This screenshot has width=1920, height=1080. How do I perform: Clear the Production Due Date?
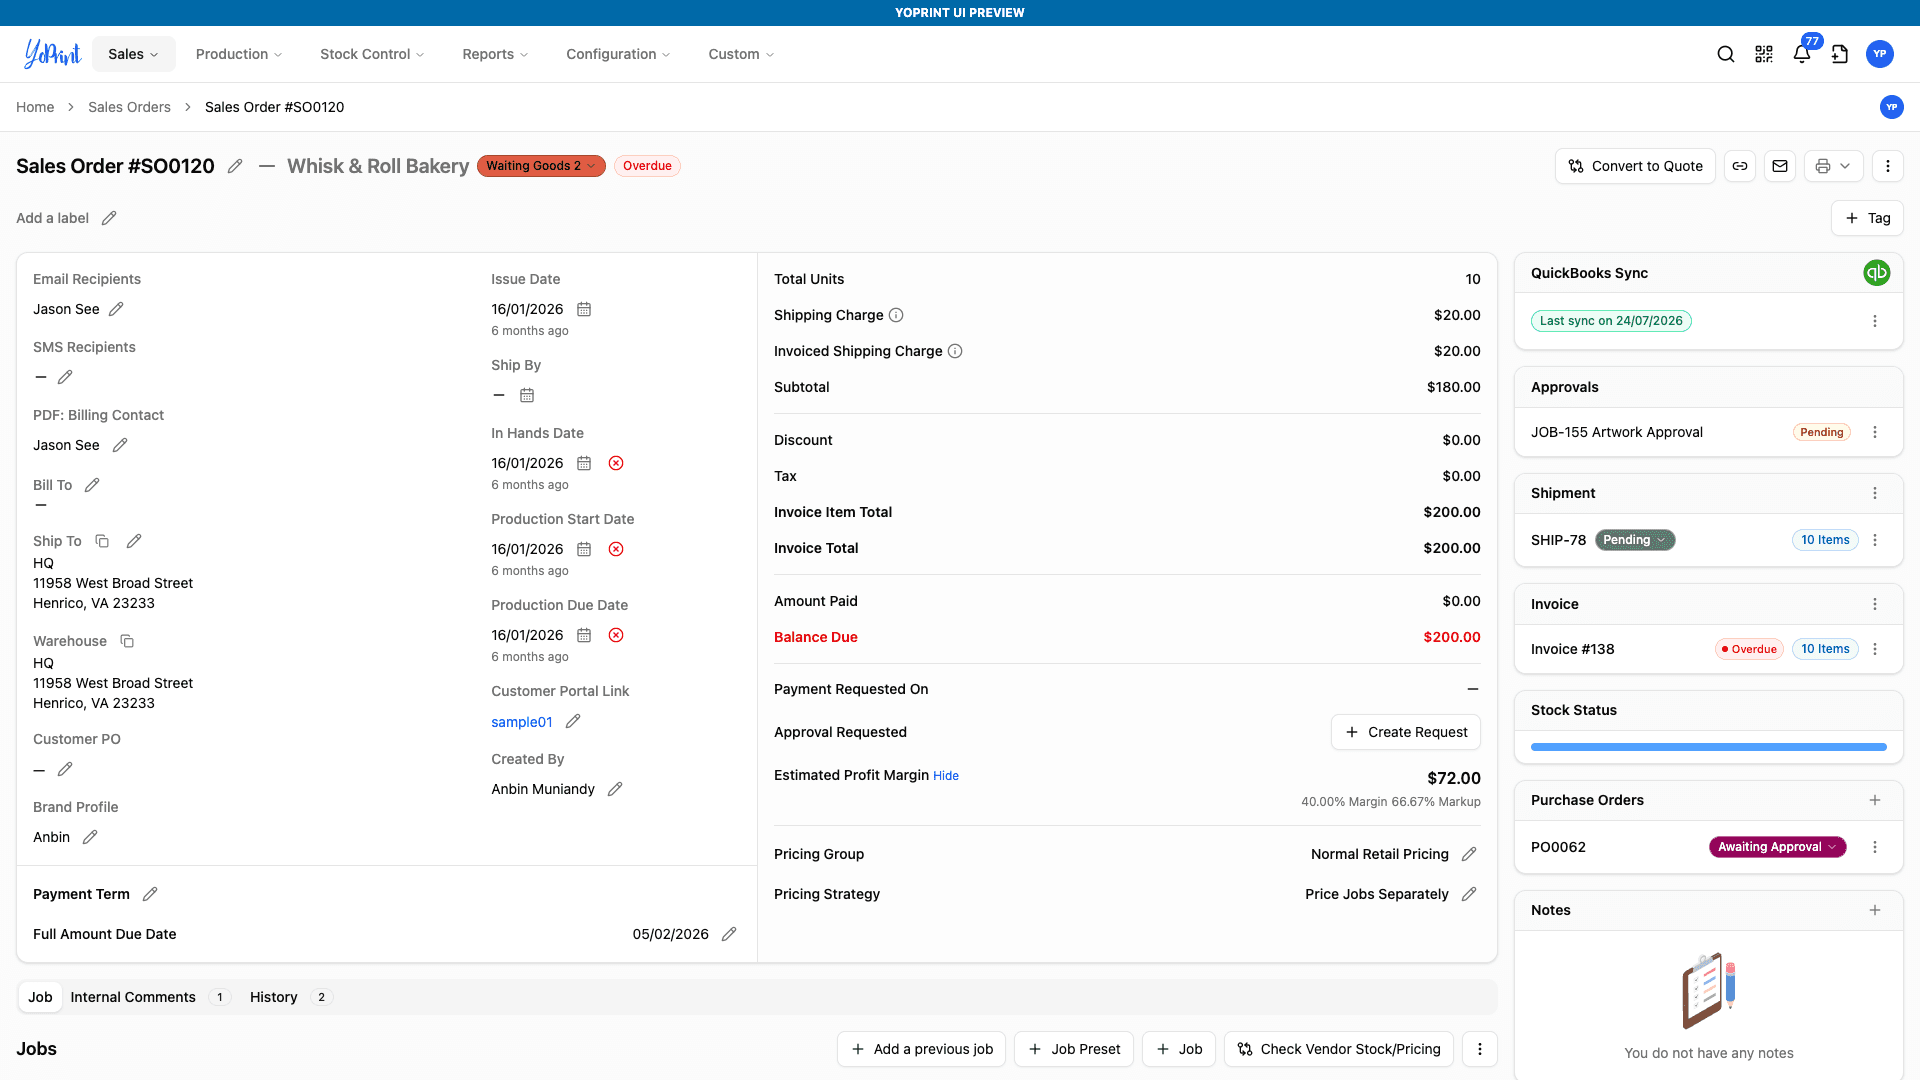(616, 635)
